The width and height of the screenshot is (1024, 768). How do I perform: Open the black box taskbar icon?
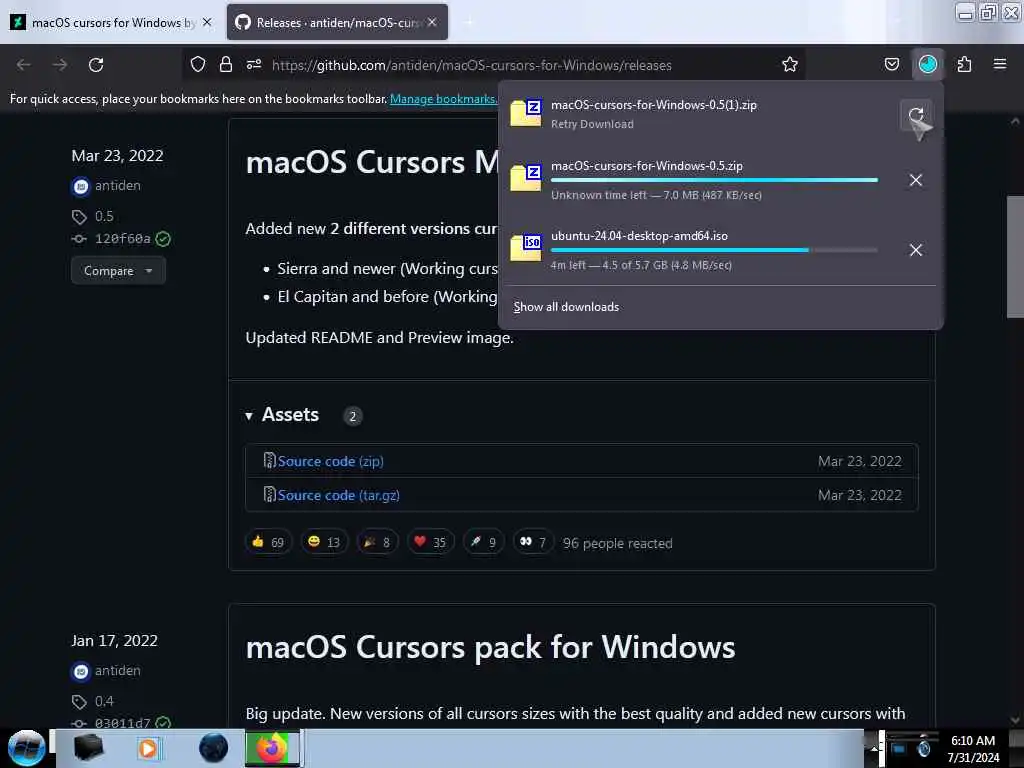[x=89, y=748]
